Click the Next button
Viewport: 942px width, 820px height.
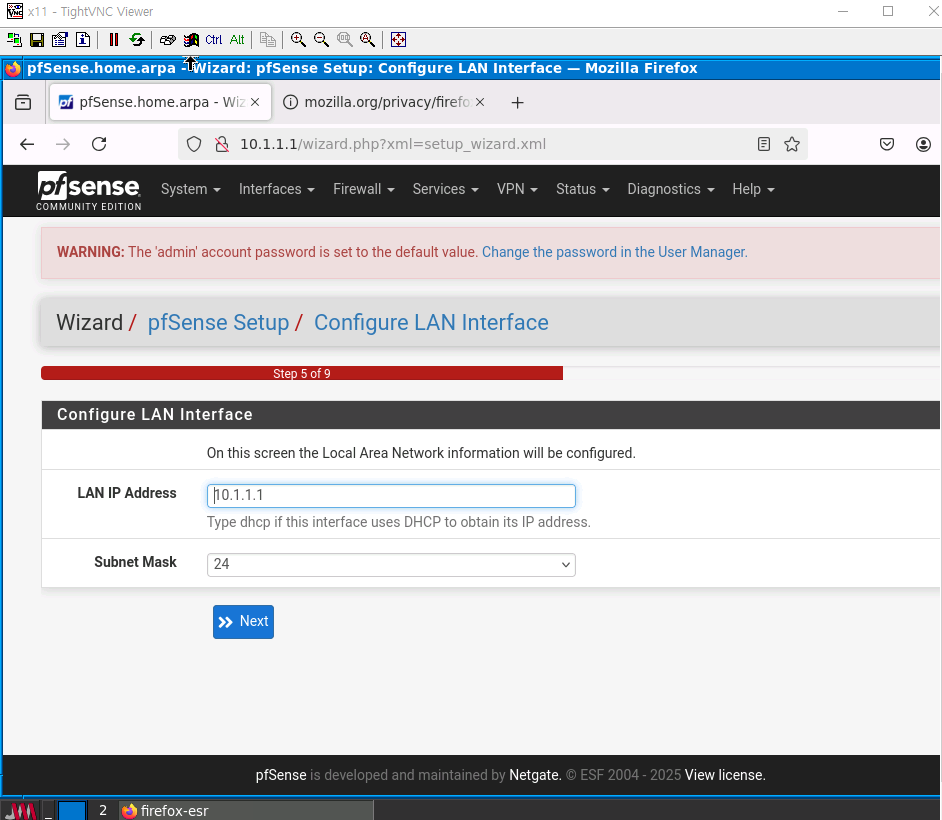[x=243, y=622]
